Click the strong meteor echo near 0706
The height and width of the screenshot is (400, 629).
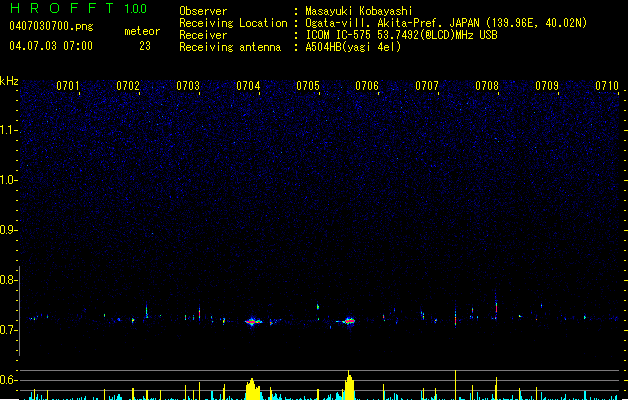point(349,321)
